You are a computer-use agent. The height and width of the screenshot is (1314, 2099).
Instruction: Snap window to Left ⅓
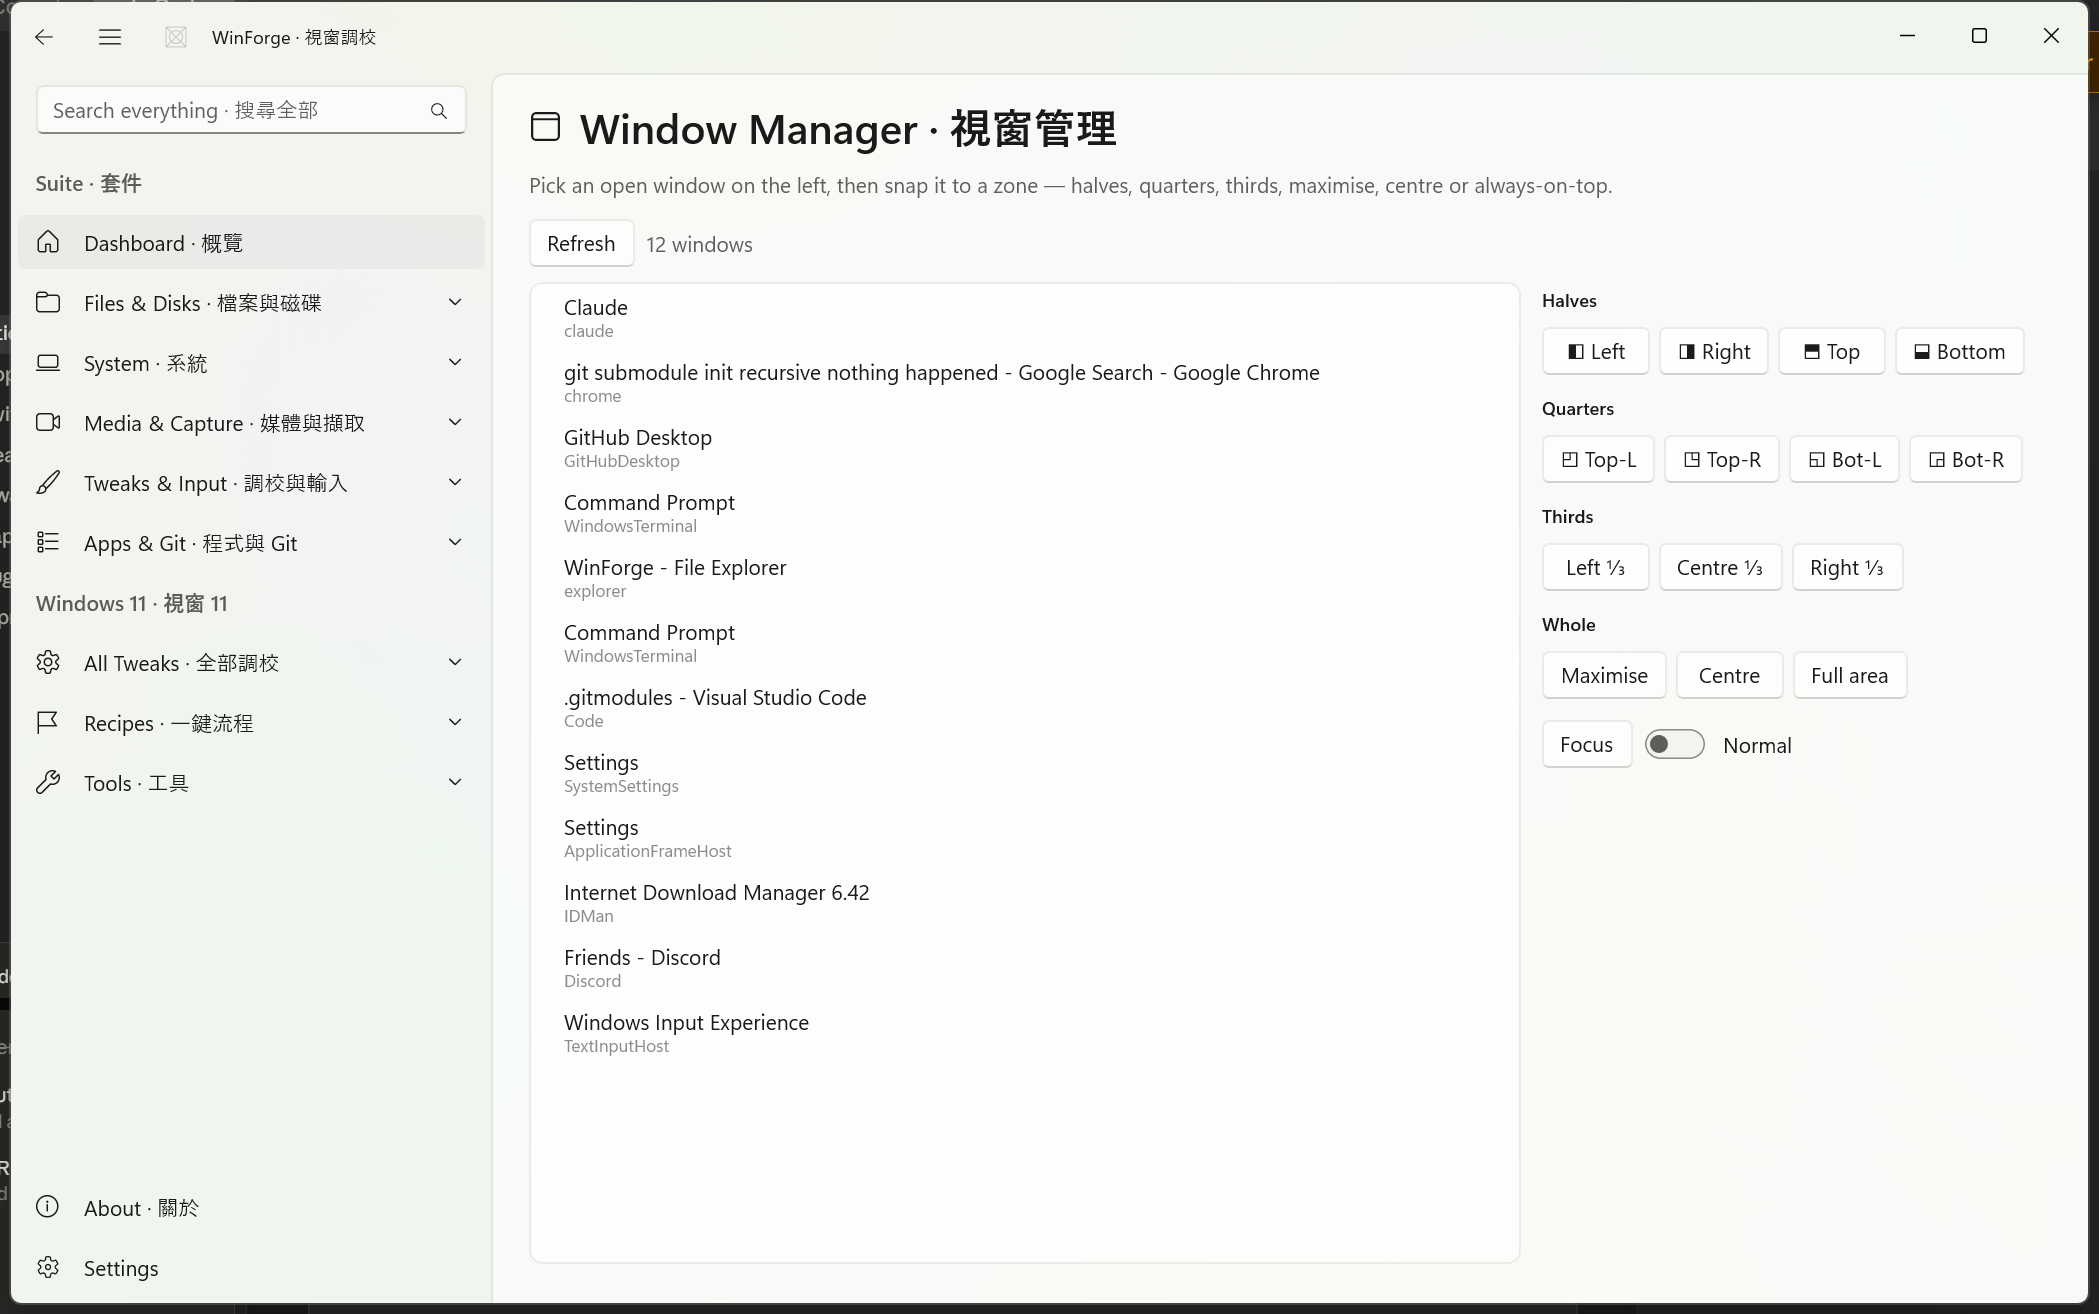(1595, 567)
